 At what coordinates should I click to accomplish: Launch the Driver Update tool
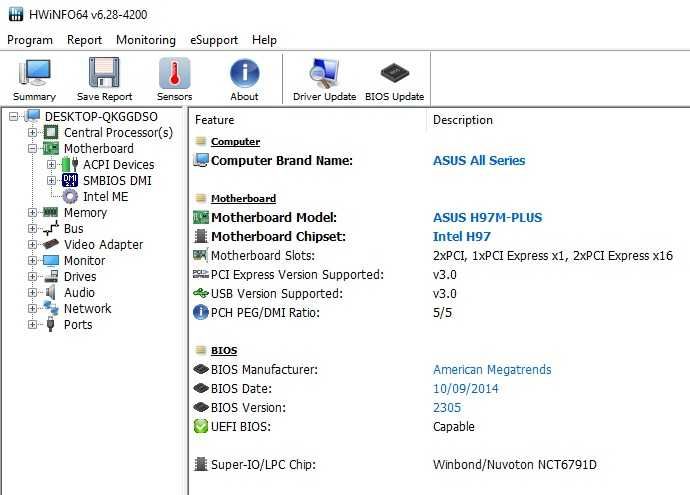click(x=324, y=73)
